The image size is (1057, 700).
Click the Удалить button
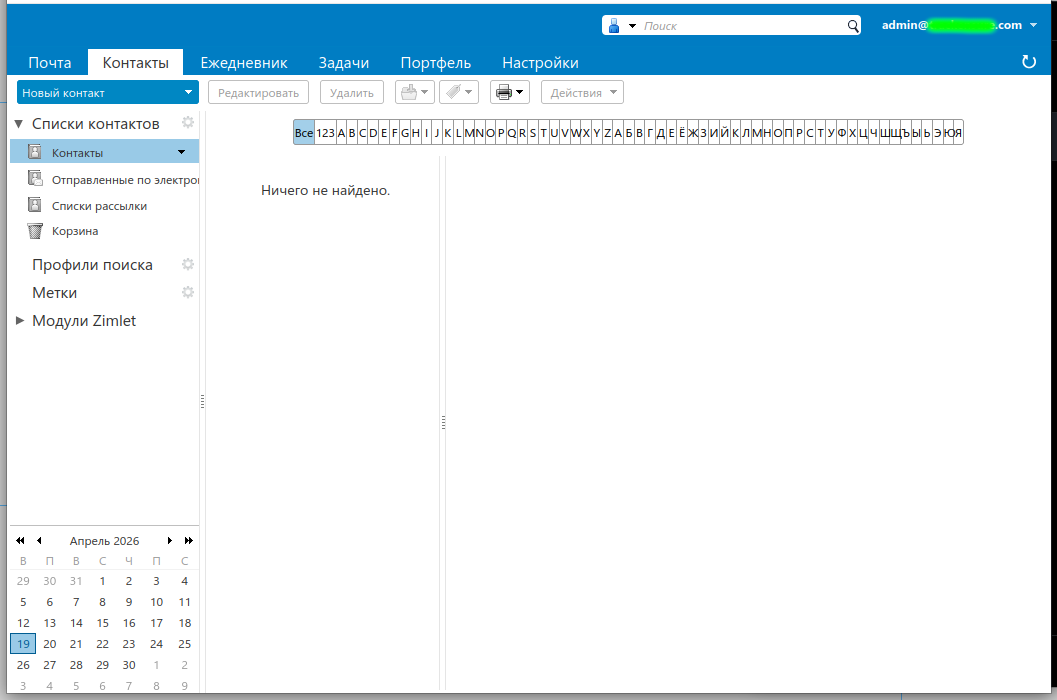coord(352,92)
